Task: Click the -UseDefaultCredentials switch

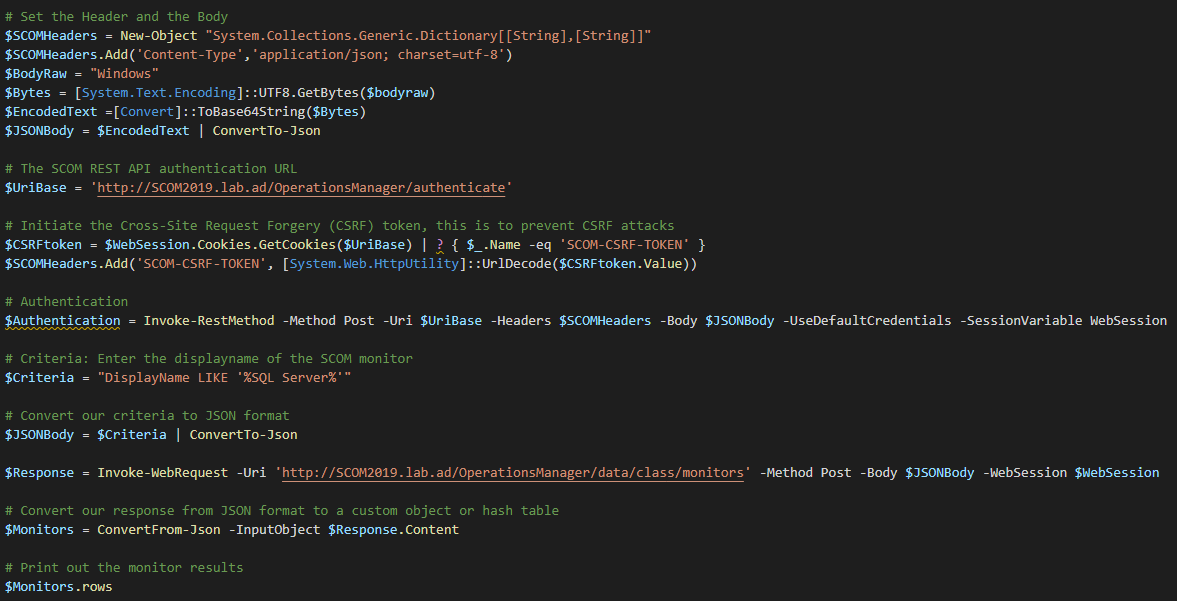Action: pyautogui.click(x=867, y=320)
